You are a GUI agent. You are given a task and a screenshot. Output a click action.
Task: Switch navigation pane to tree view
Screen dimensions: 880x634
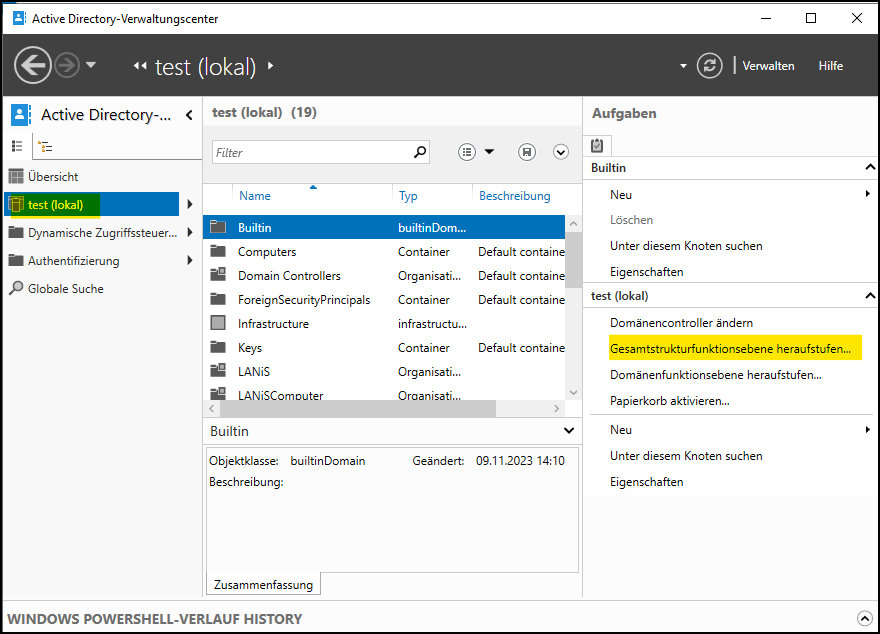tap(45, 147)
